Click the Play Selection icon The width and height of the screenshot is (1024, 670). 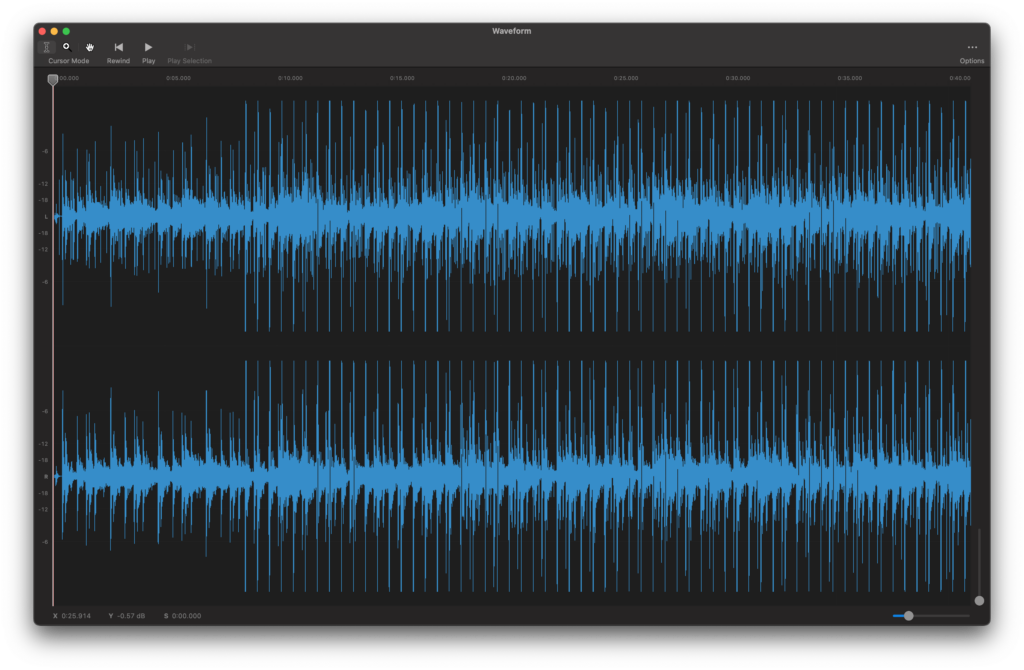pos(189,47)
